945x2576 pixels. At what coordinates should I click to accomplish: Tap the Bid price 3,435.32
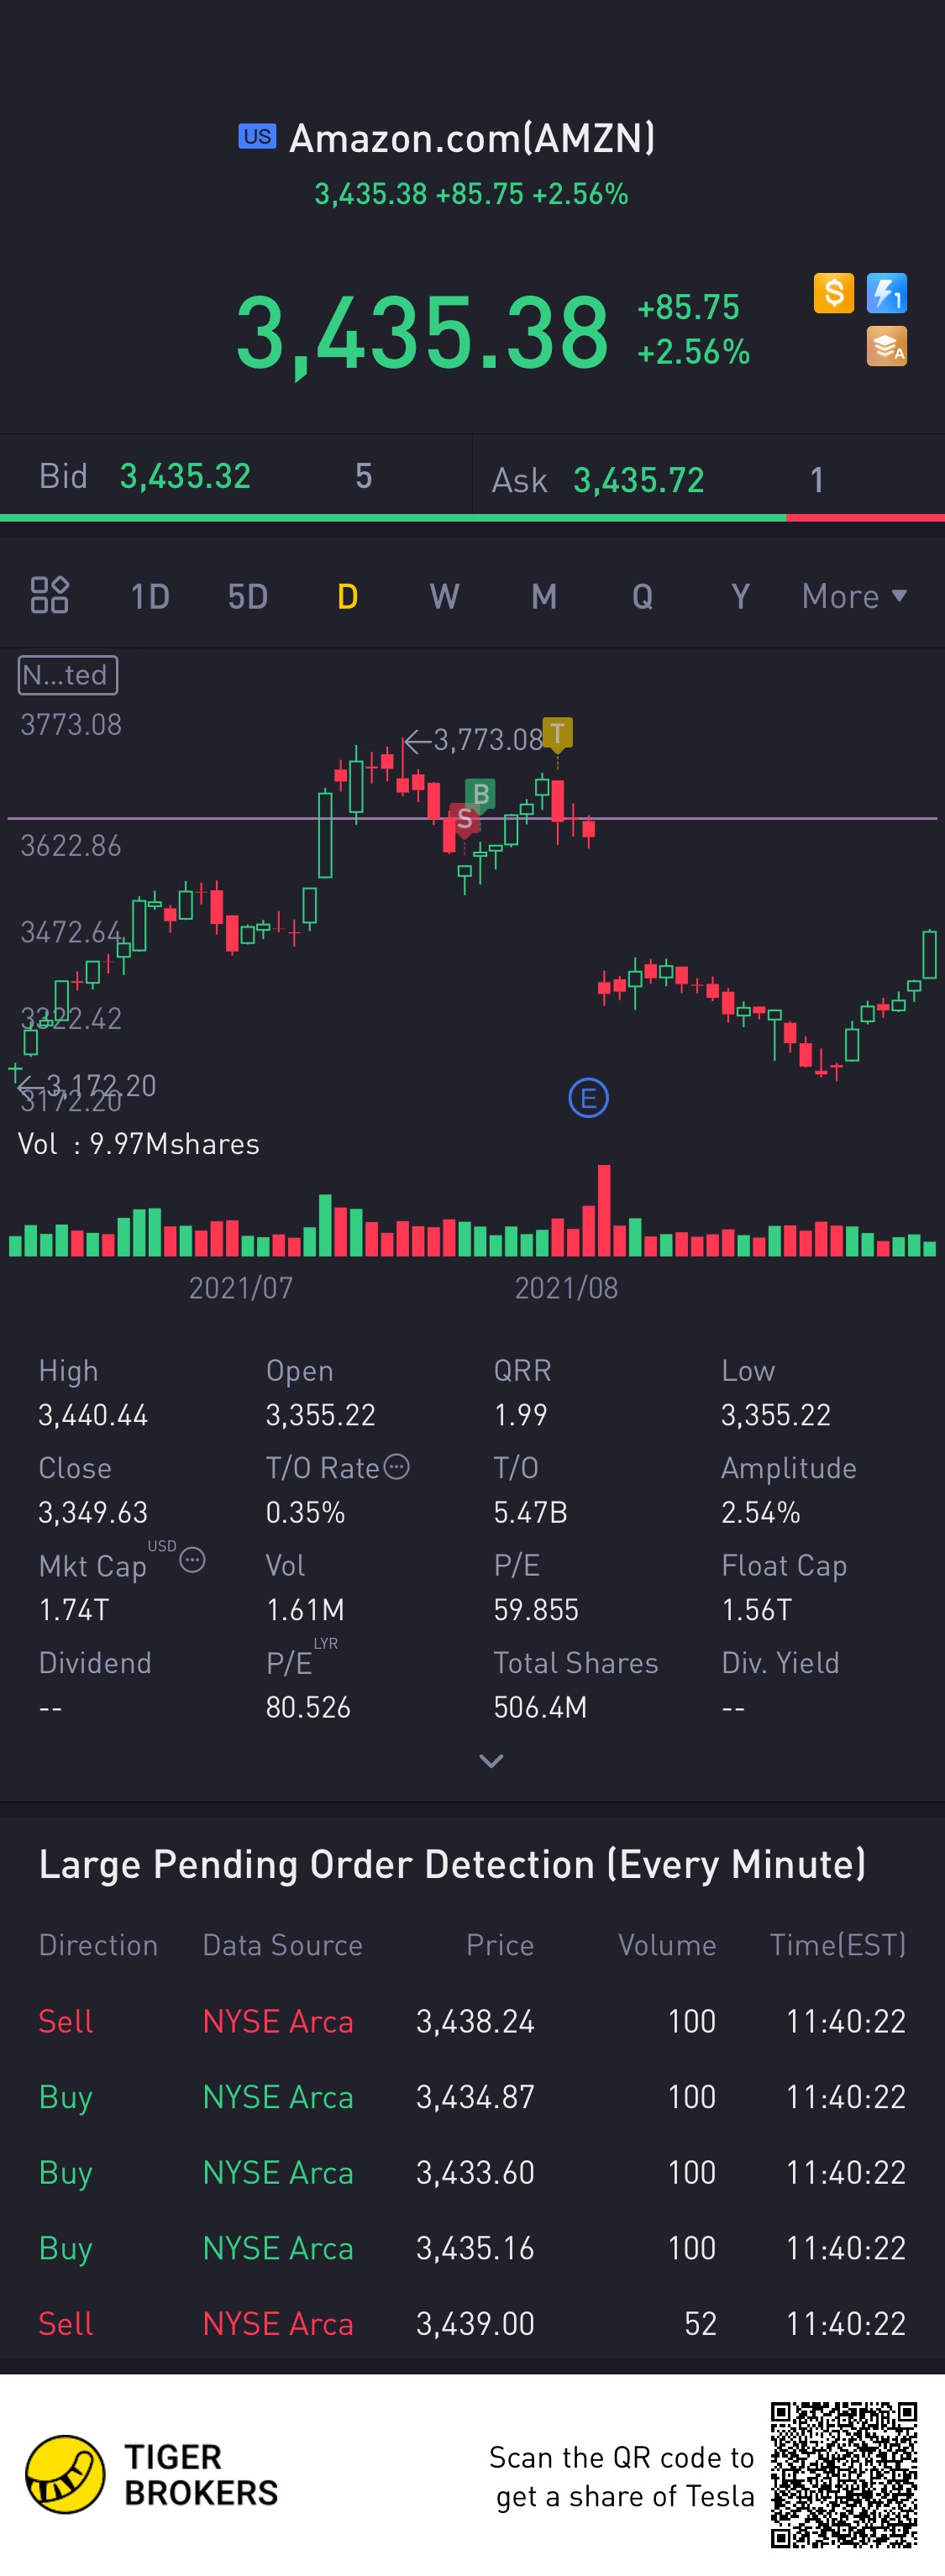click(x=185, y=476)
